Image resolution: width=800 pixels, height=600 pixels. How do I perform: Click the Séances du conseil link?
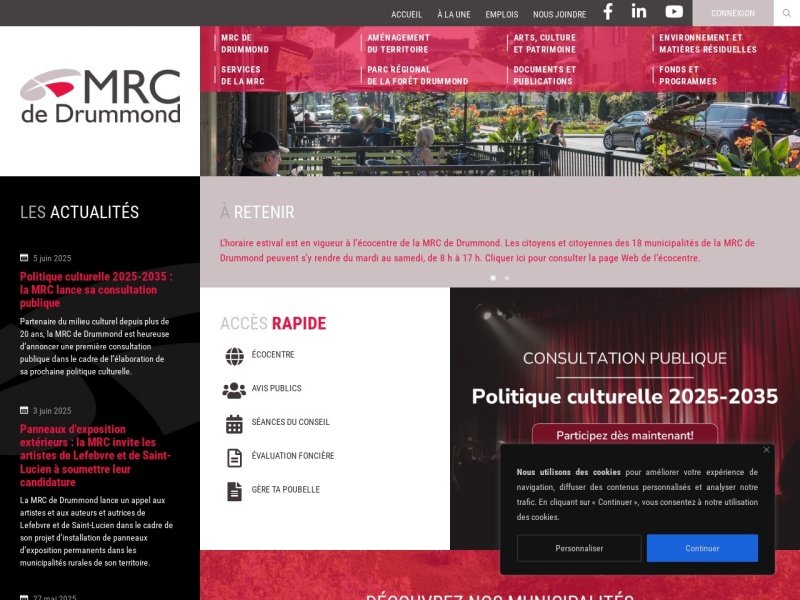[x=290, y=421]
